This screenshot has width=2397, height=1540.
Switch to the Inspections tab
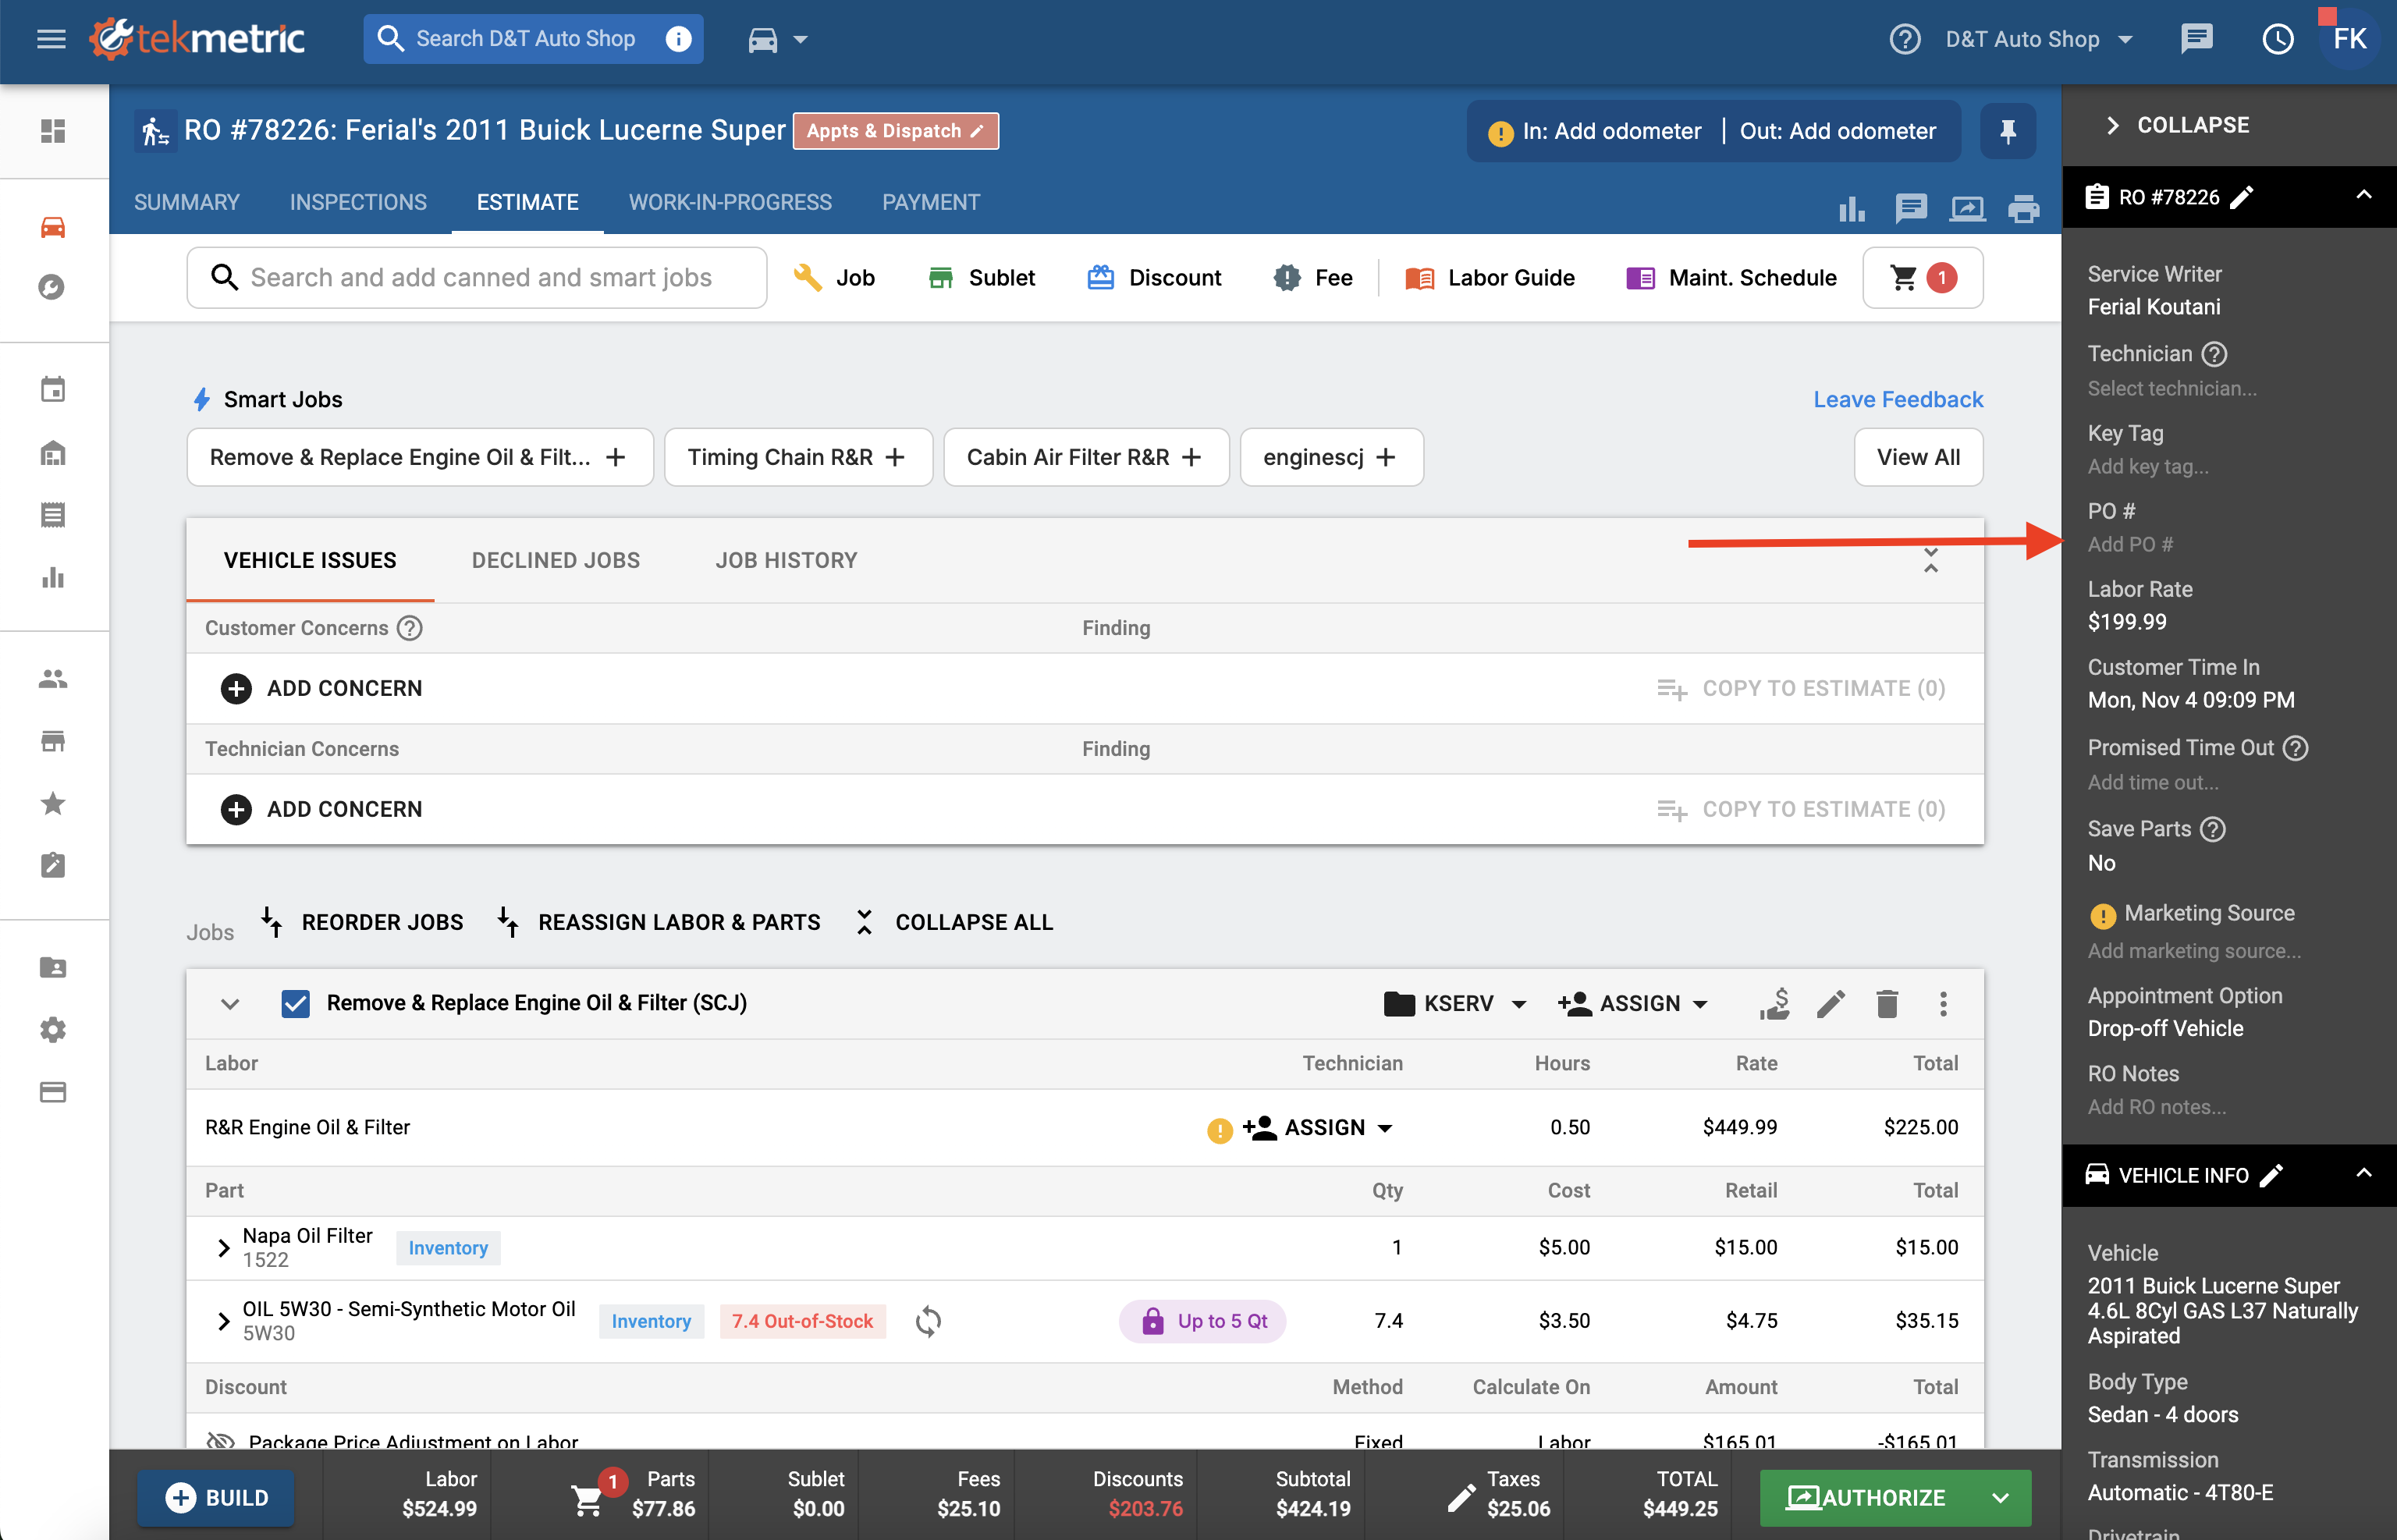pyautogui.click(x=358, y=202)
